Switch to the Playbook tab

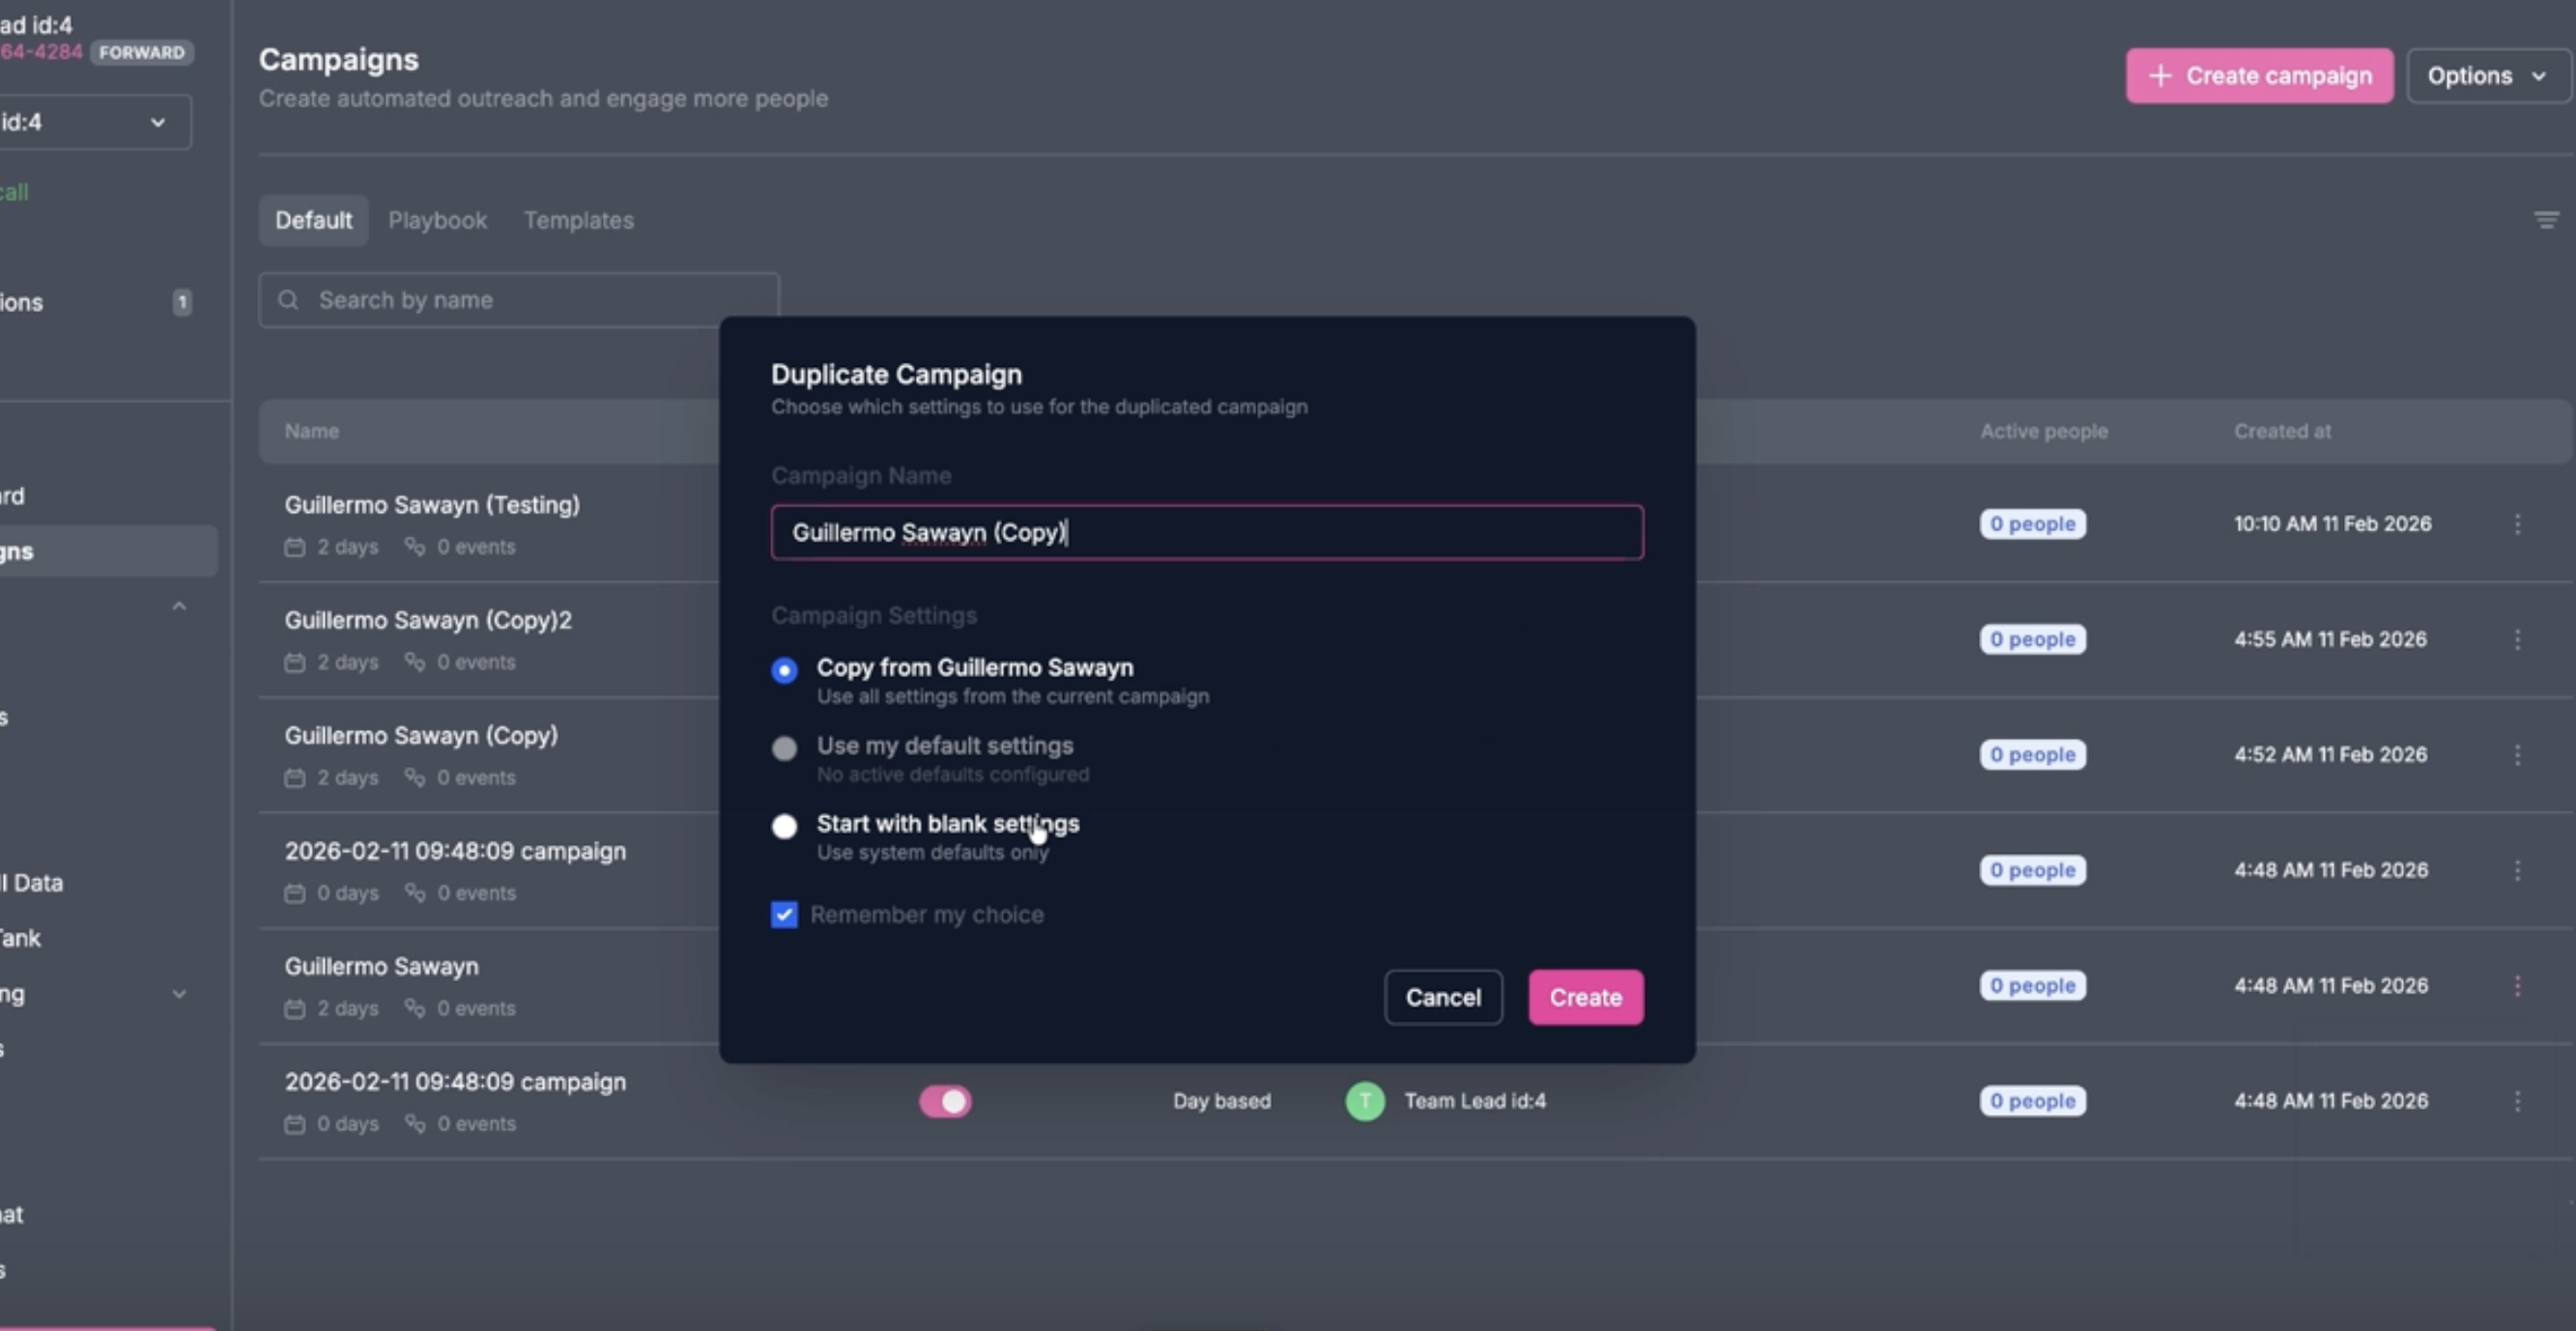click(437, 220)
